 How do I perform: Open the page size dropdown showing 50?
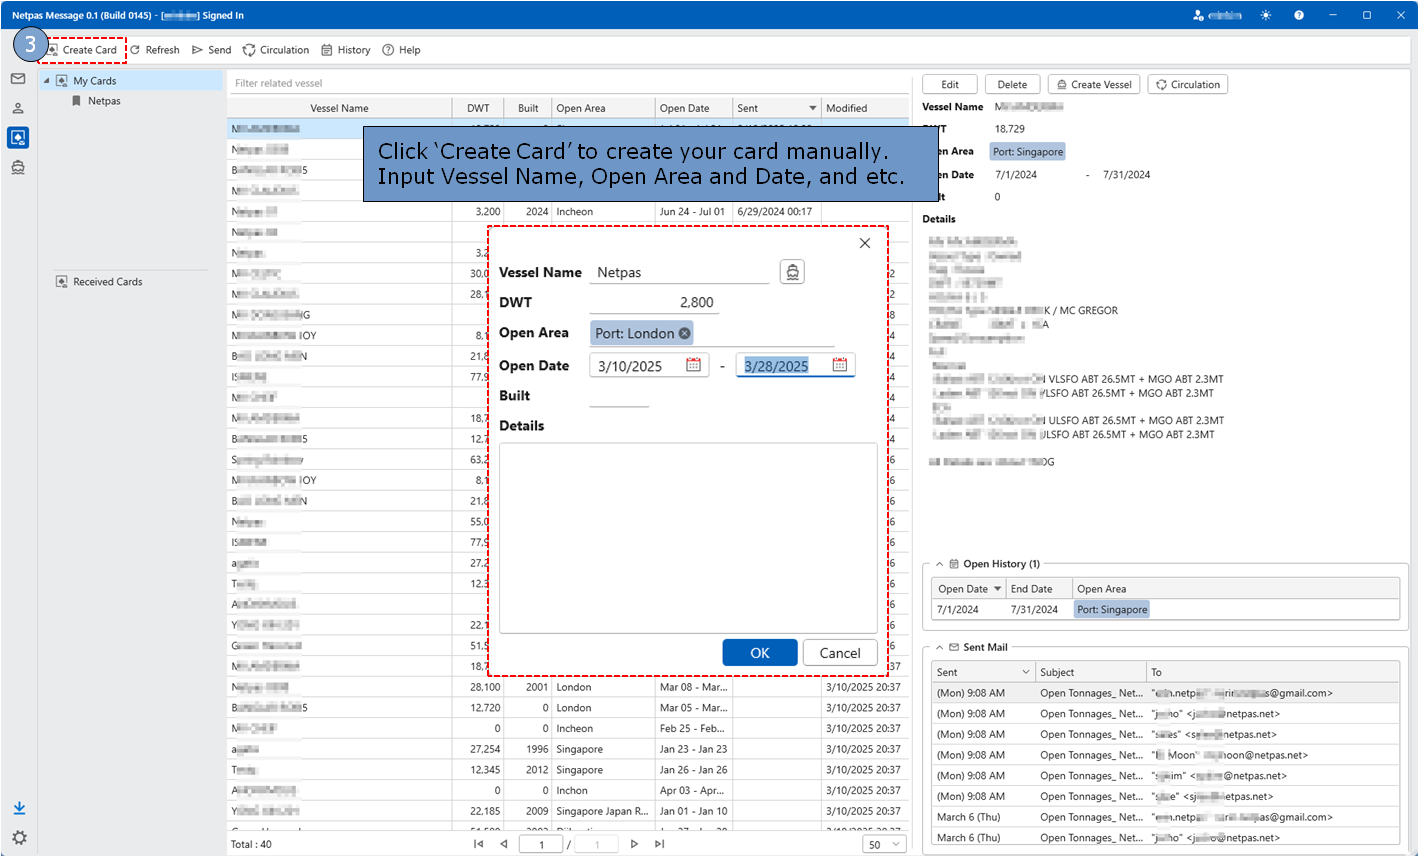[x=884, y=844]
